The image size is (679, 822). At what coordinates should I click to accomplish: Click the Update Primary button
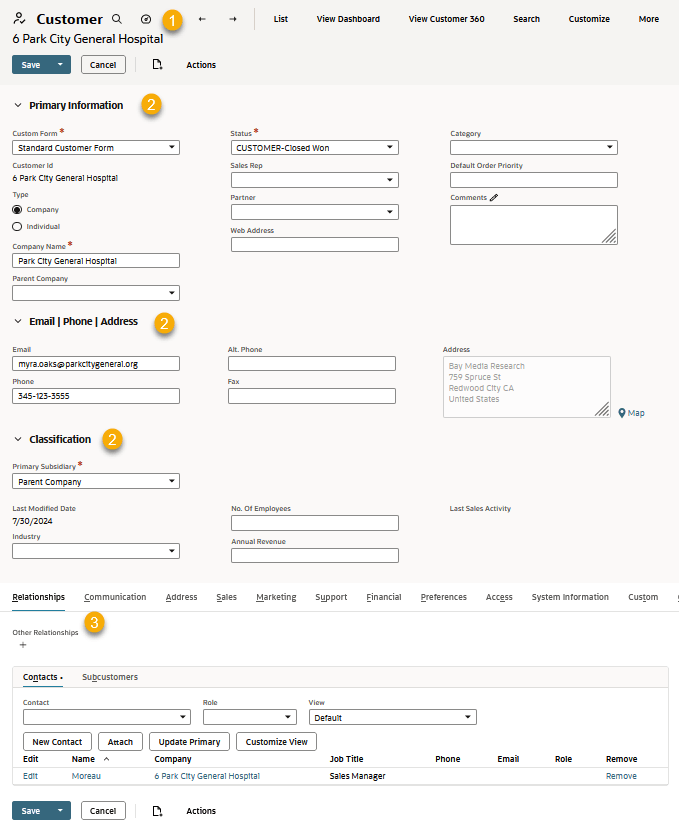(189, 742)
